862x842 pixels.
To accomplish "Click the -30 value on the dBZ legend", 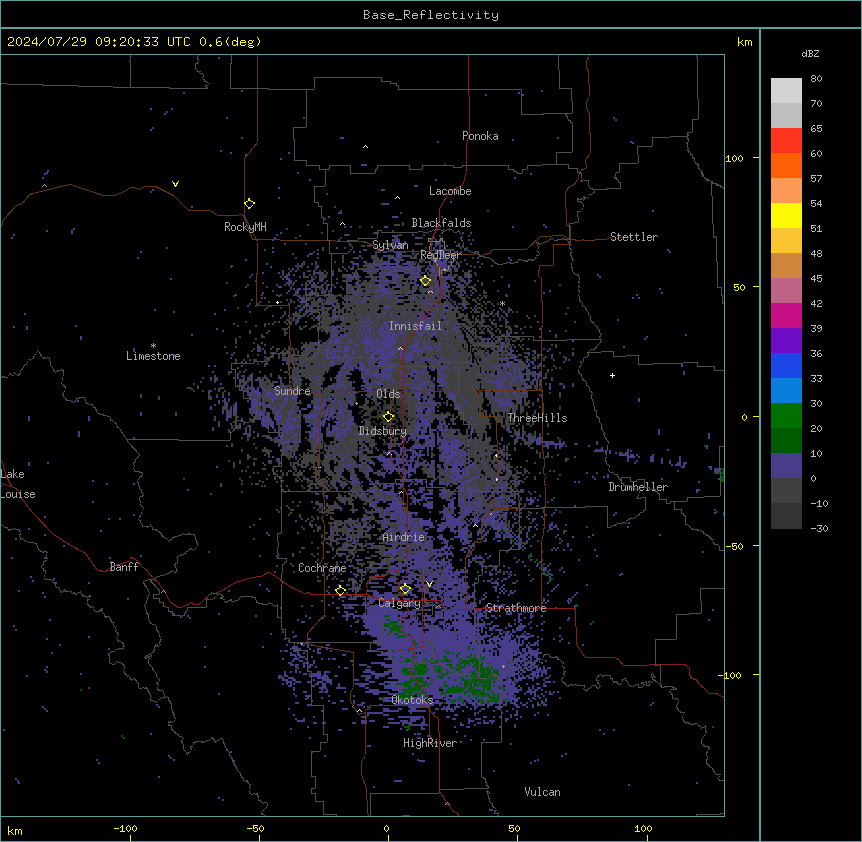I will tap(819, 529).
